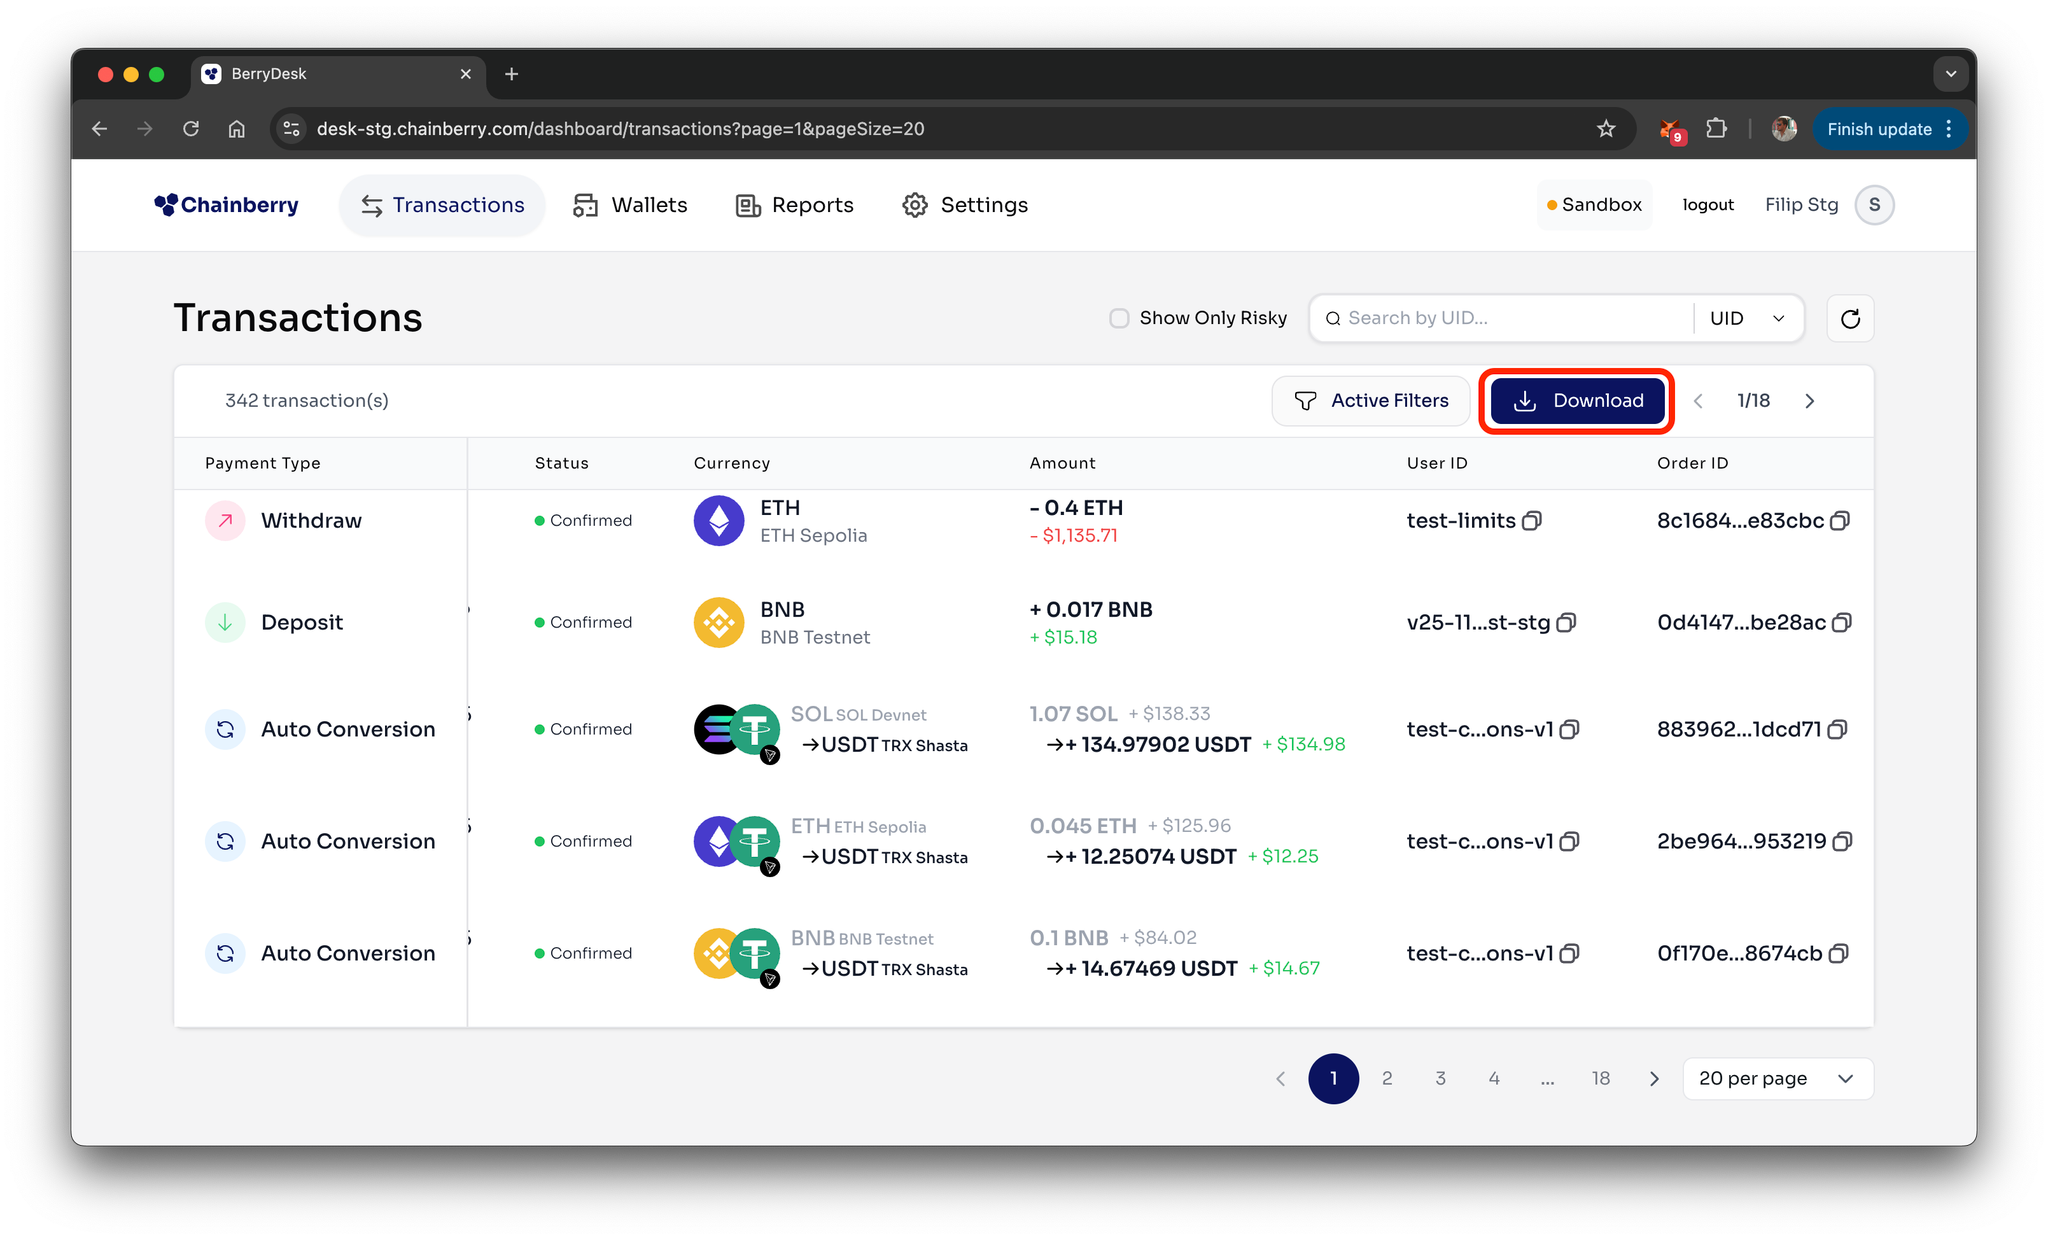Click the Deposit down-arrow icon
The height and width of the screenshot is (1240, 2048).
pos(225,623)
